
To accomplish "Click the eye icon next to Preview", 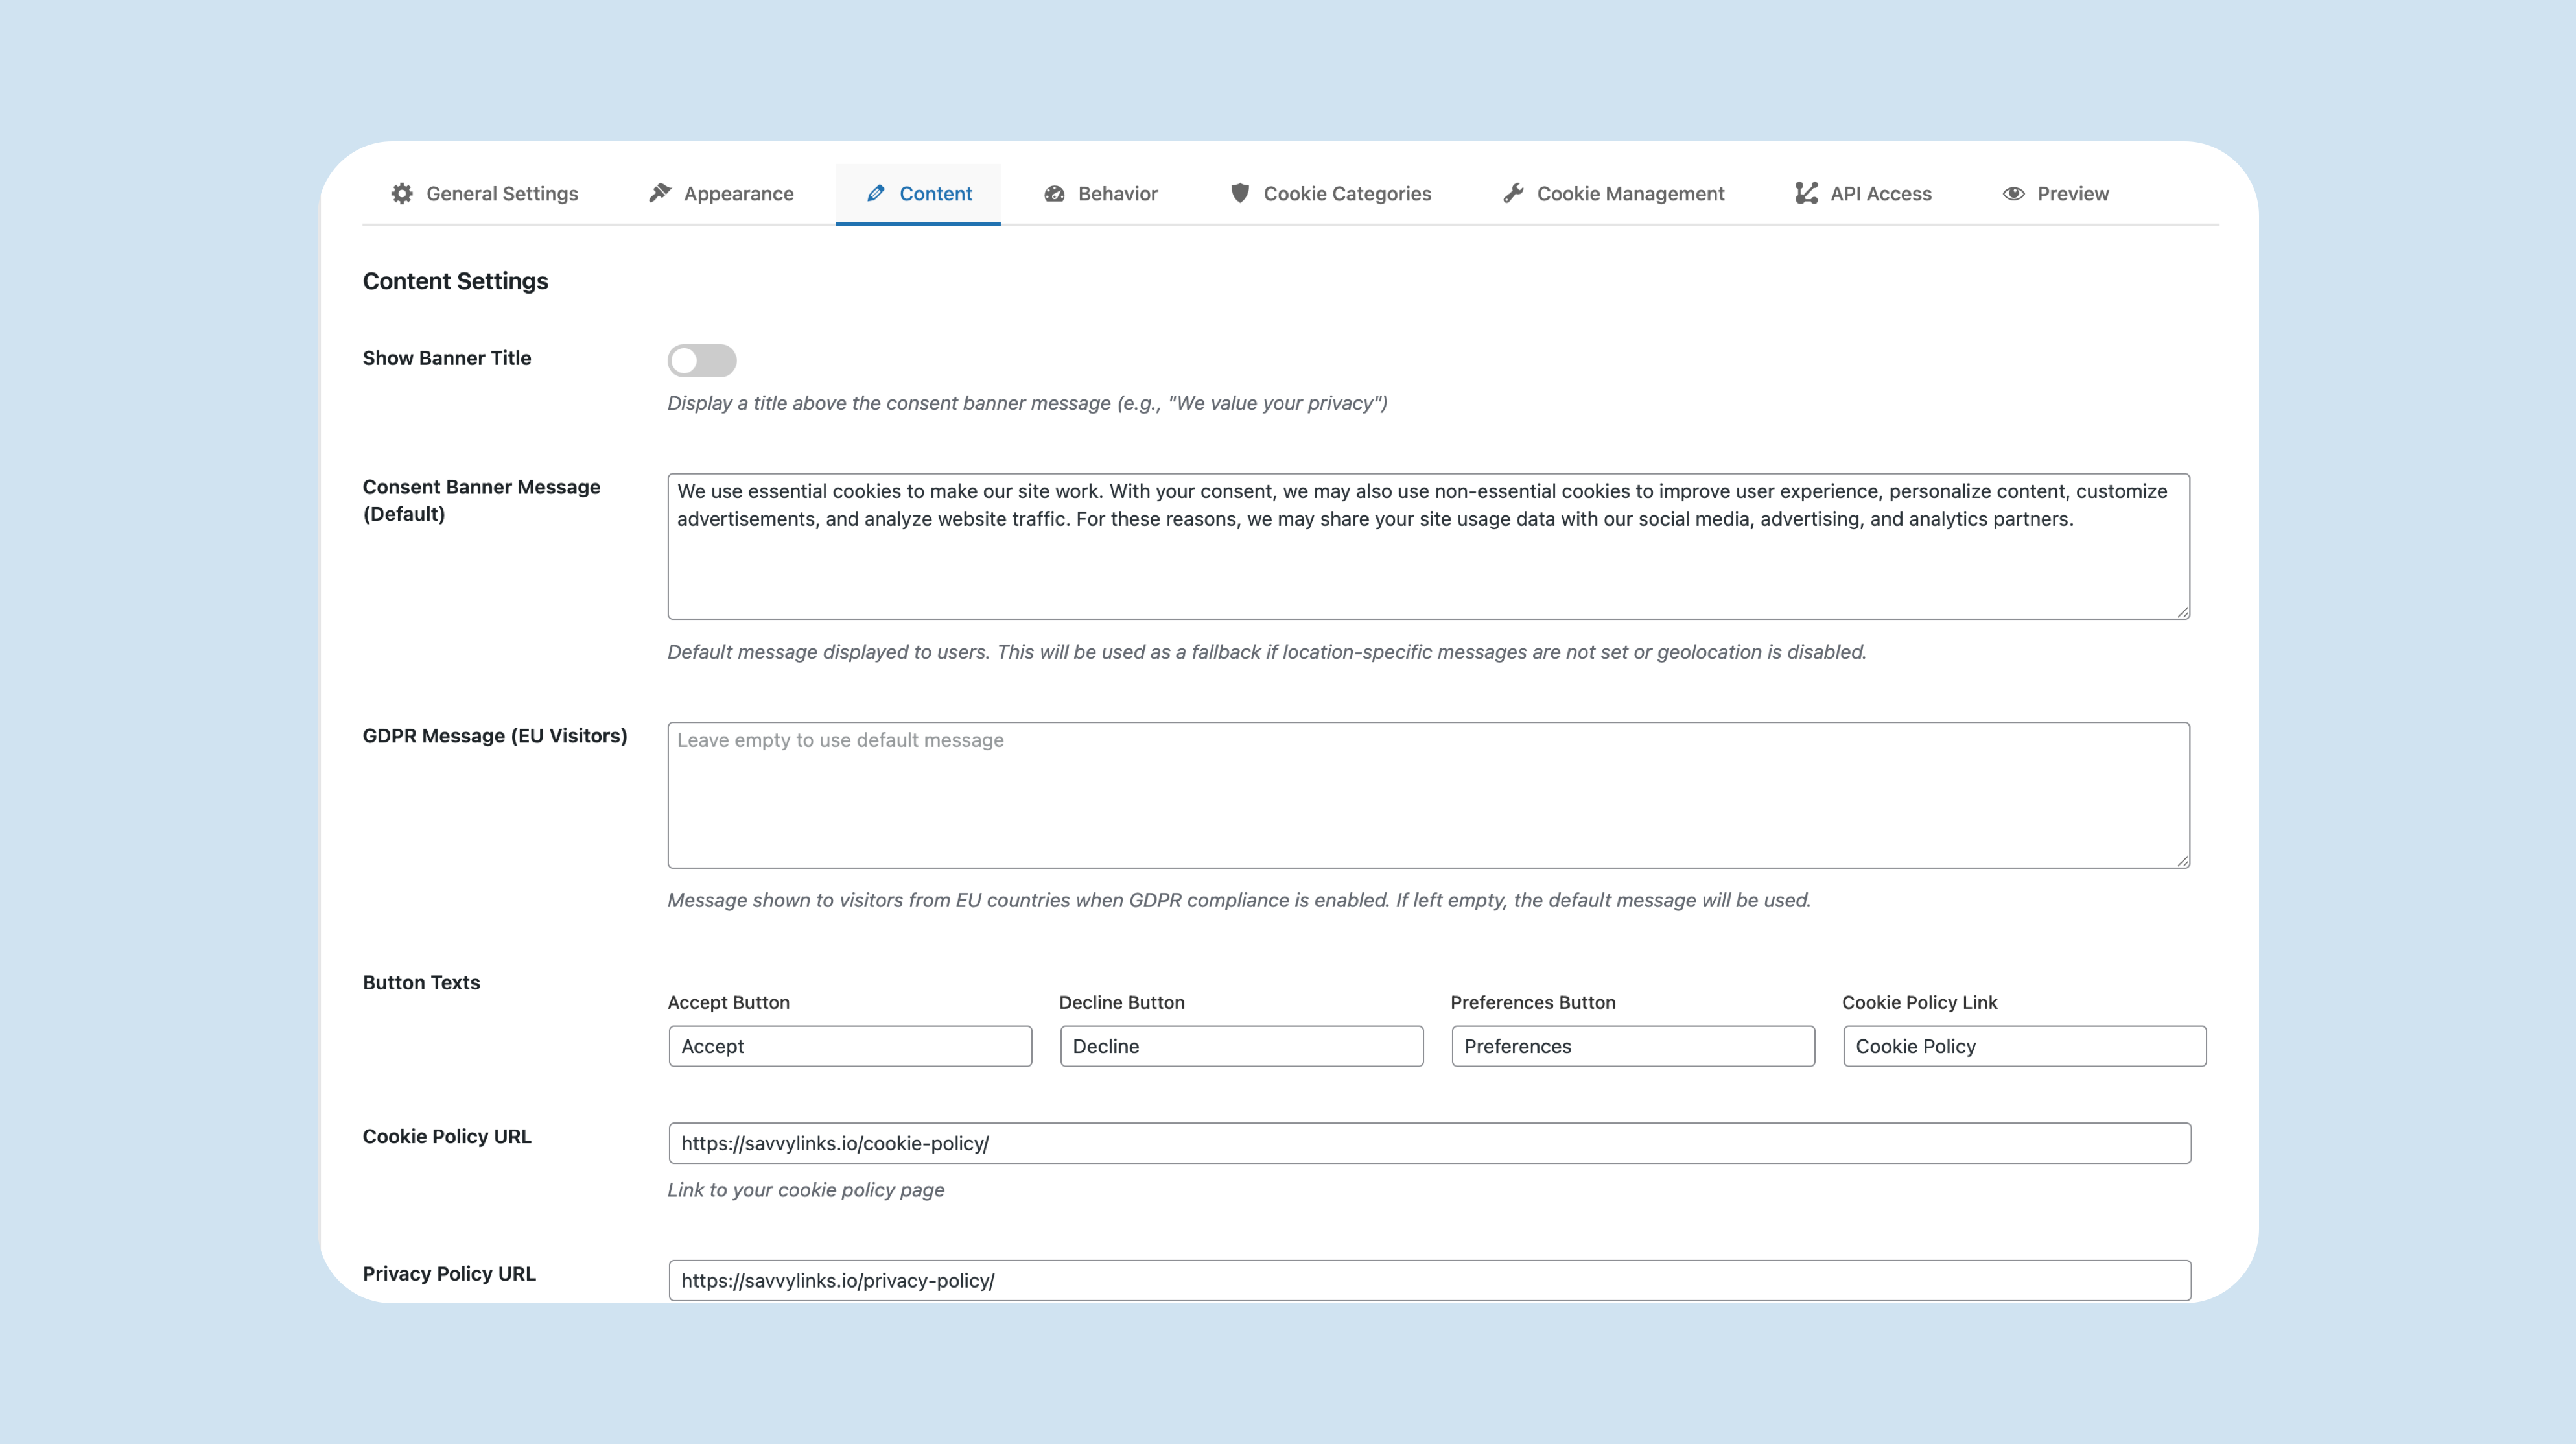I will pyautogui.click(x=2013, y=193).
